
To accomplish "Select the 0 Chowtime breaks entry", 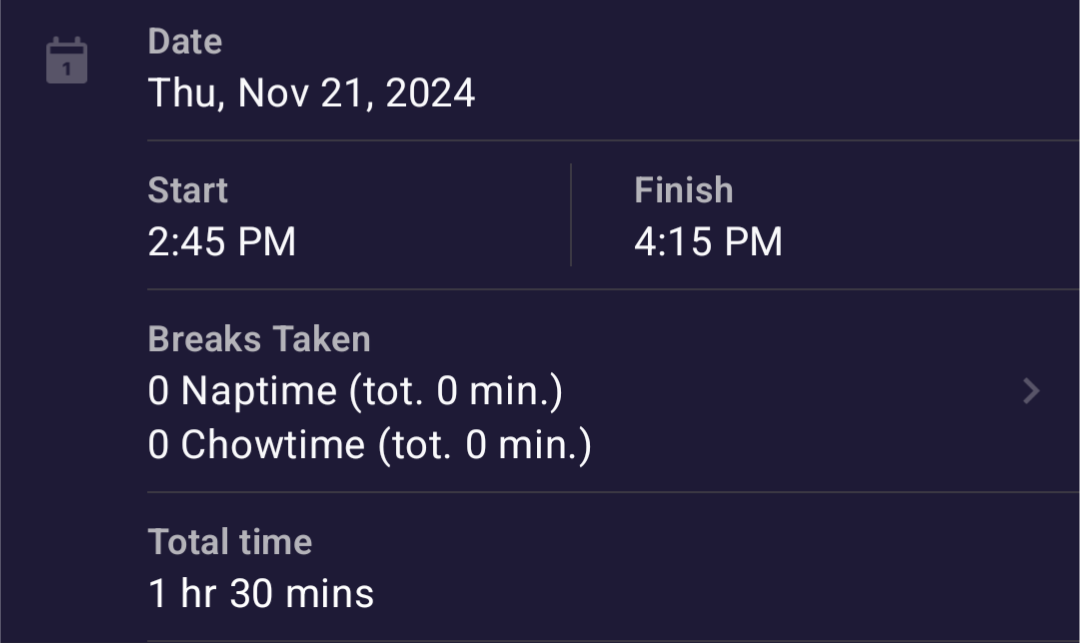I will click(256, 444).
